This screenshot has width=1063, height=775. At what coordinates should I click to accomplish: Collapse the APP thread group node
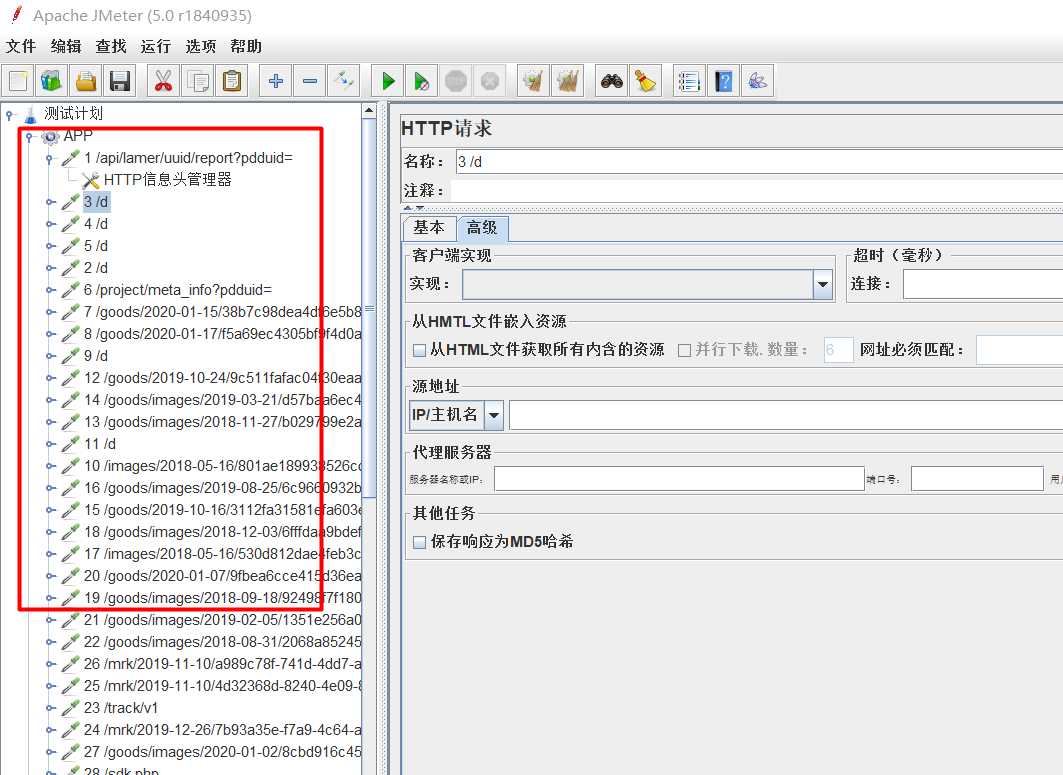tap(29, 137)
